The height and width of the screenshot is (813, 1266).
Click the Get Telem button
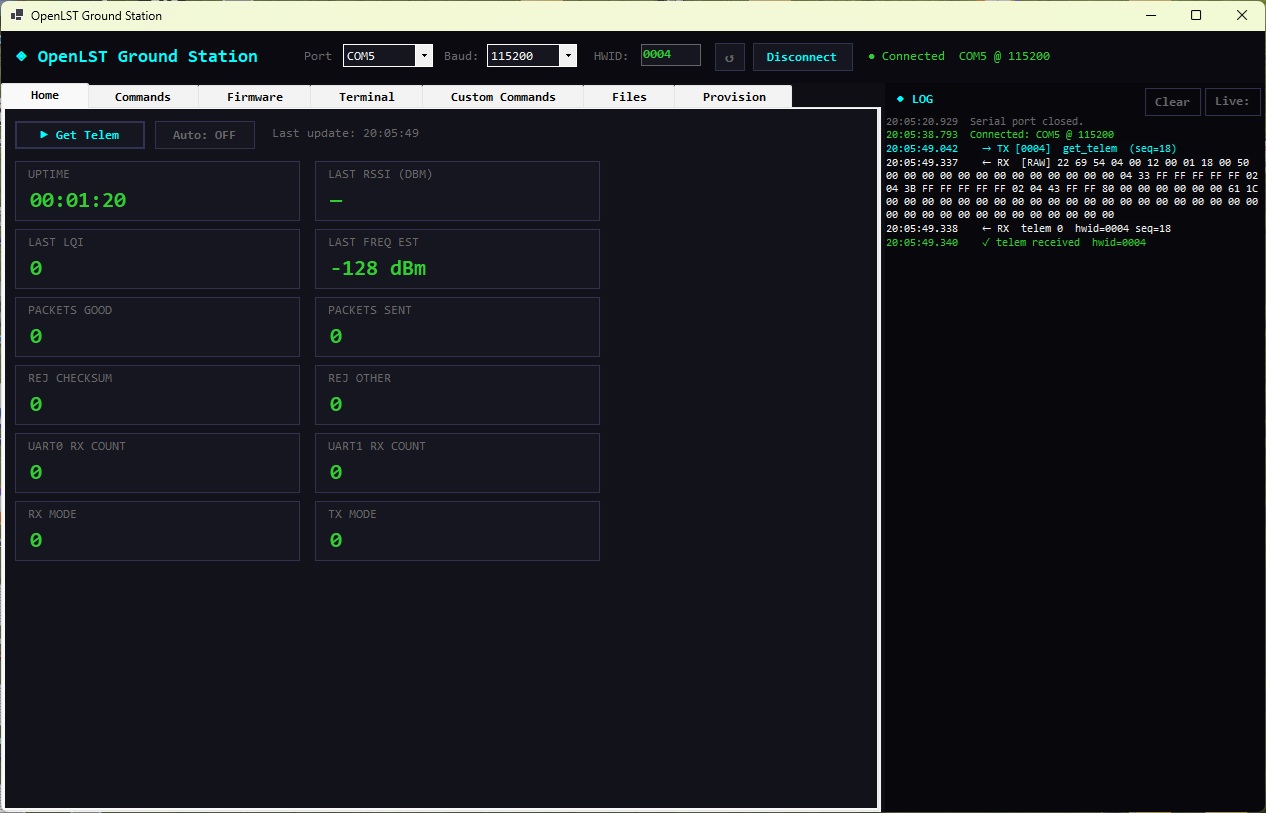(79, 135)
